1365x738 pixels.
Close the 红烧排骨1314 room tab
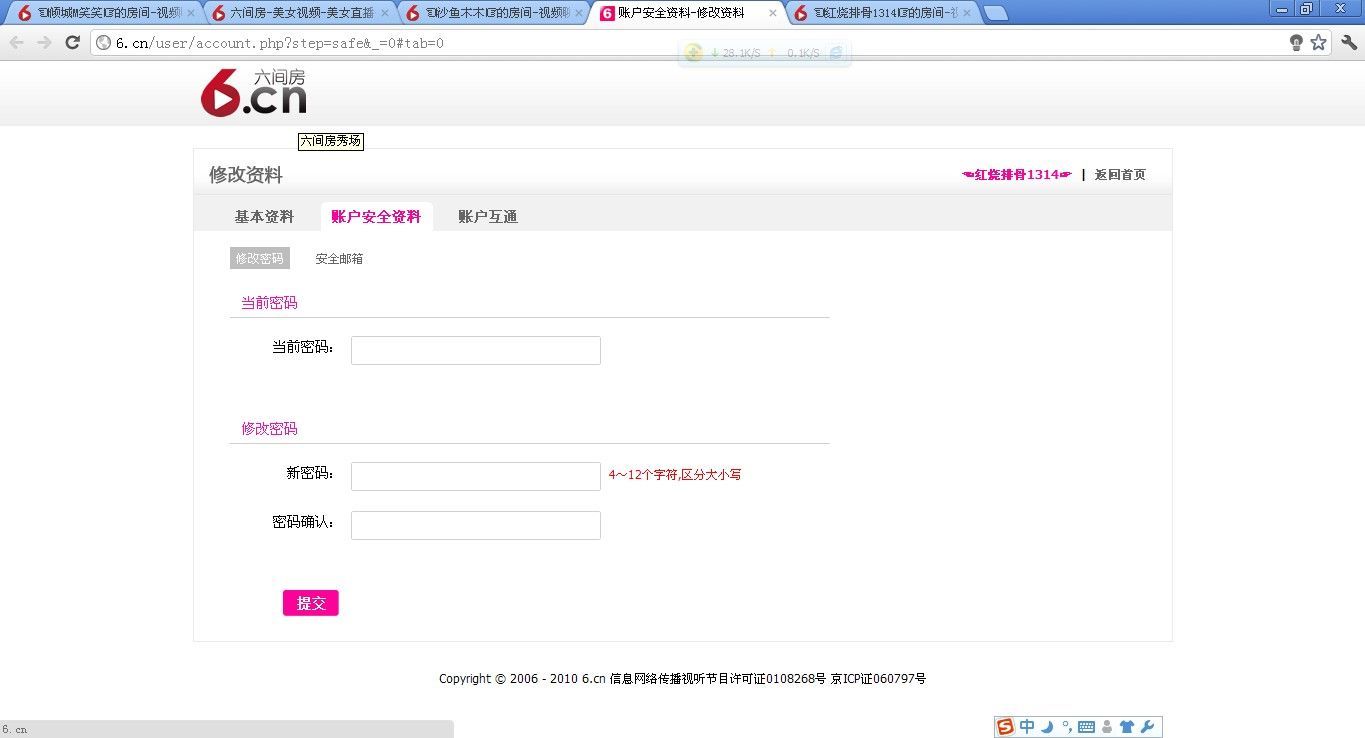[x=966, y=13]
